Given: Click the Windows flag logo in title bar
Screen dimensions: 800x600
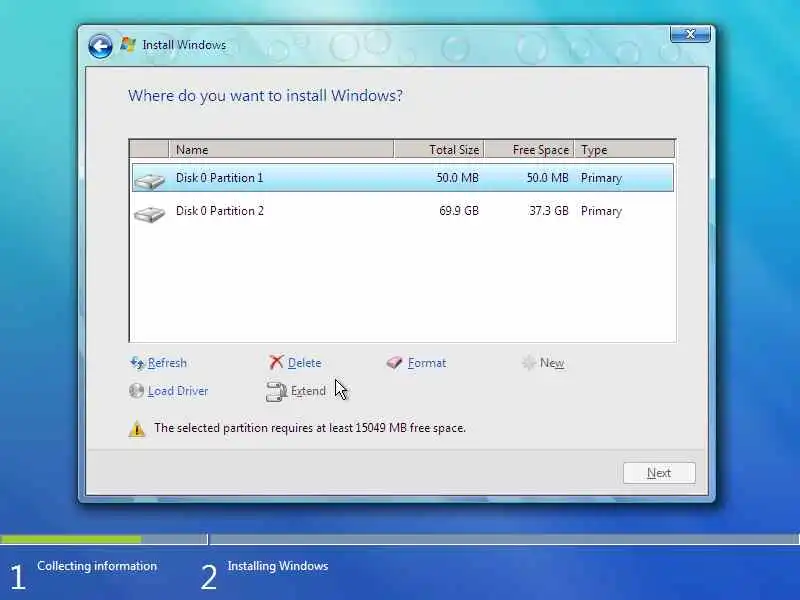Looking at the screenshot, I should click(128, 44).
